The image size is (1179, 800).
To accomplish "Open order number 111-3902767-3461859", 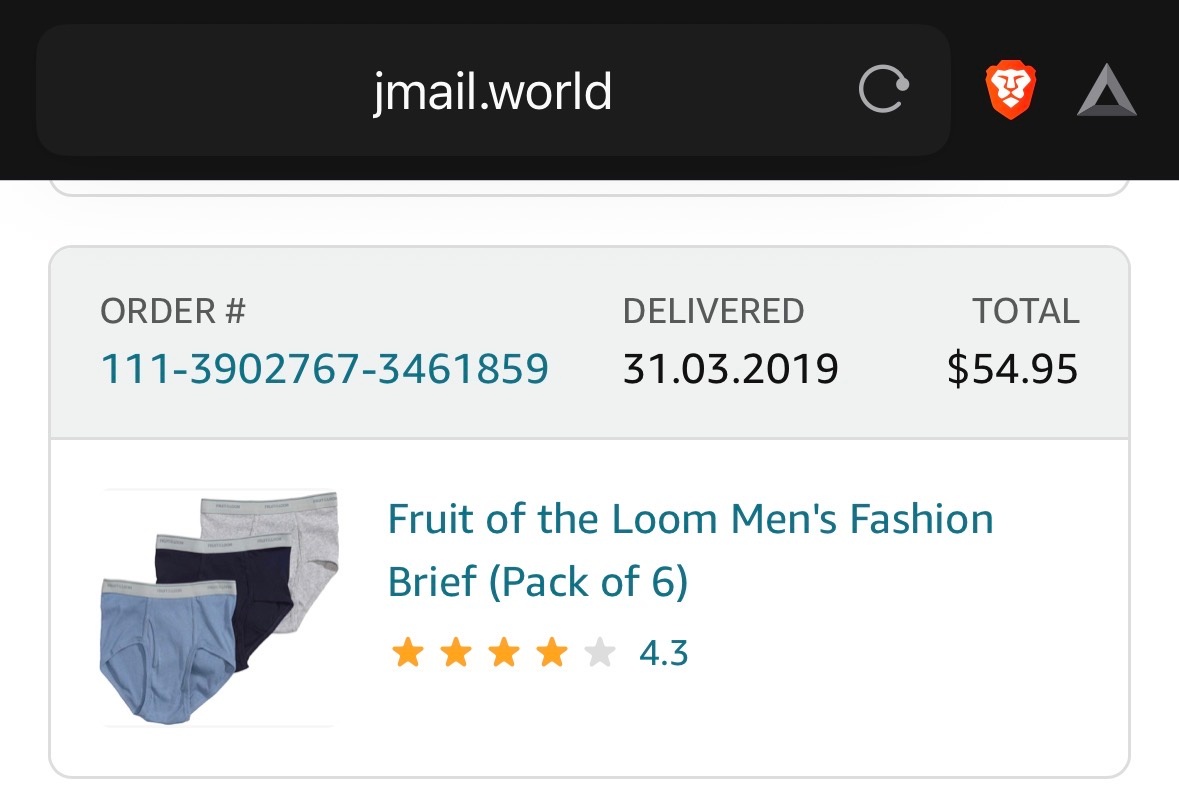I will point(325,370).
